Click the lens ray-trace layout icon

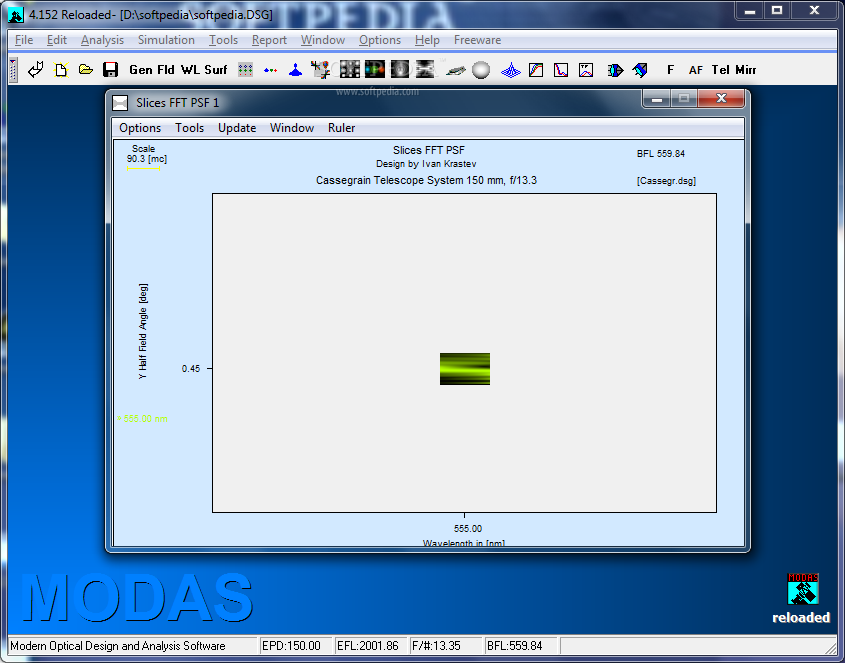[615, 70]
